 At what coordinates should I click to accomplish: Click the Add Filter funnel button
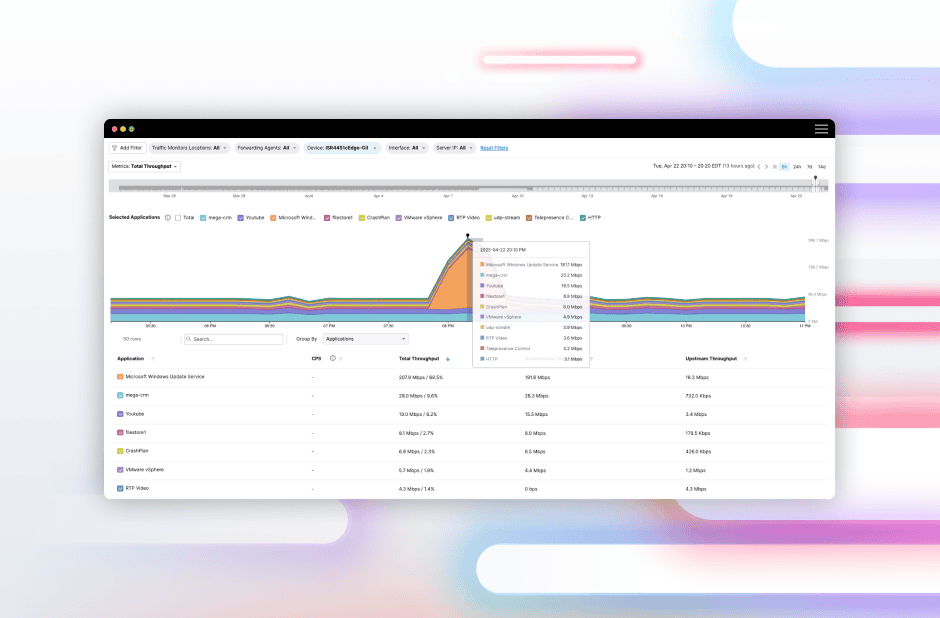[127, 147]
